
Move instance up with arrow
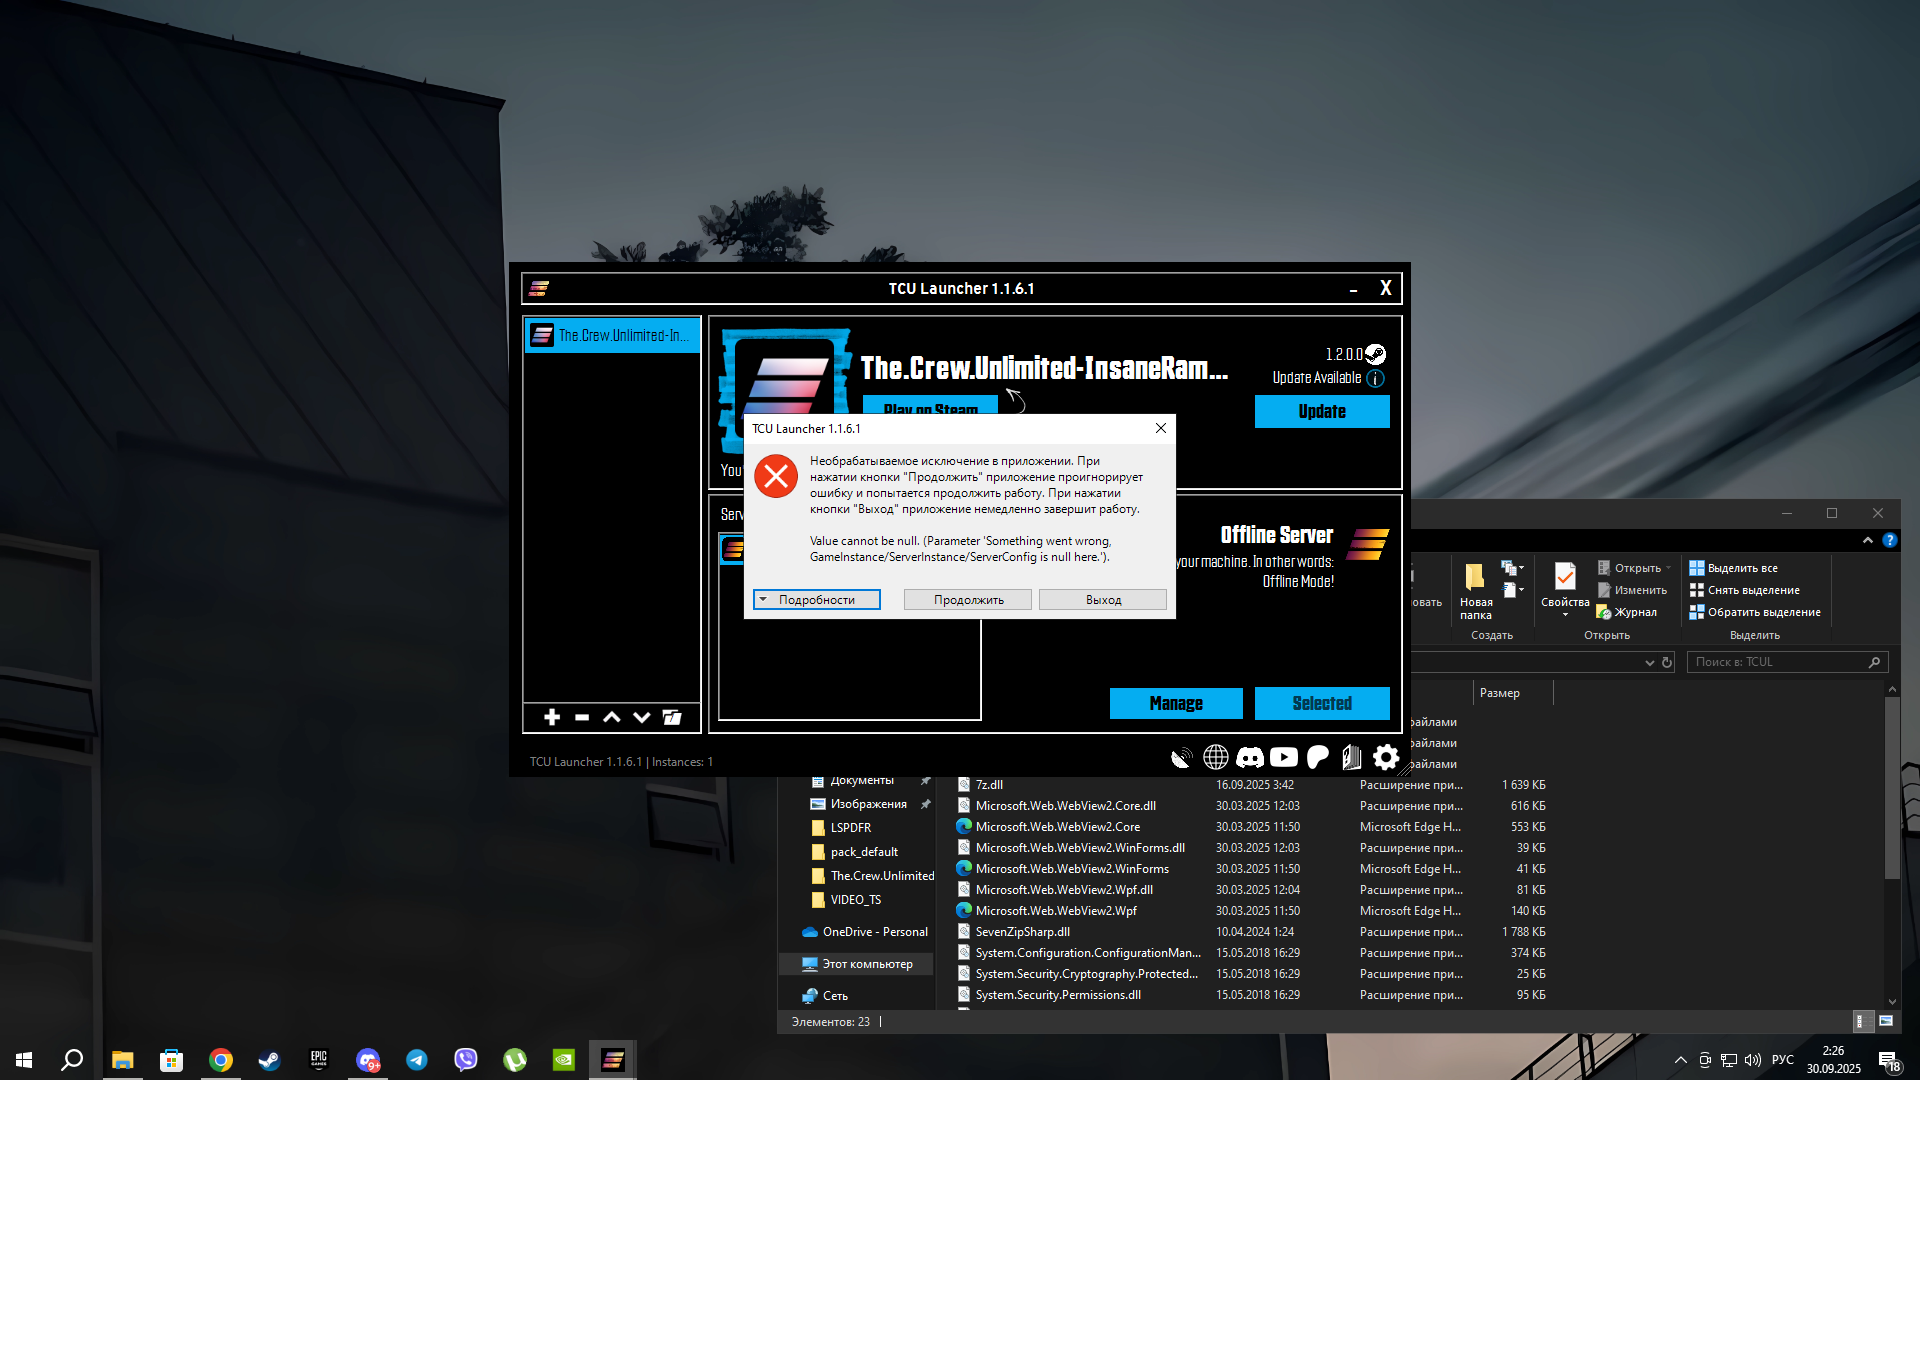click(612, 717)
